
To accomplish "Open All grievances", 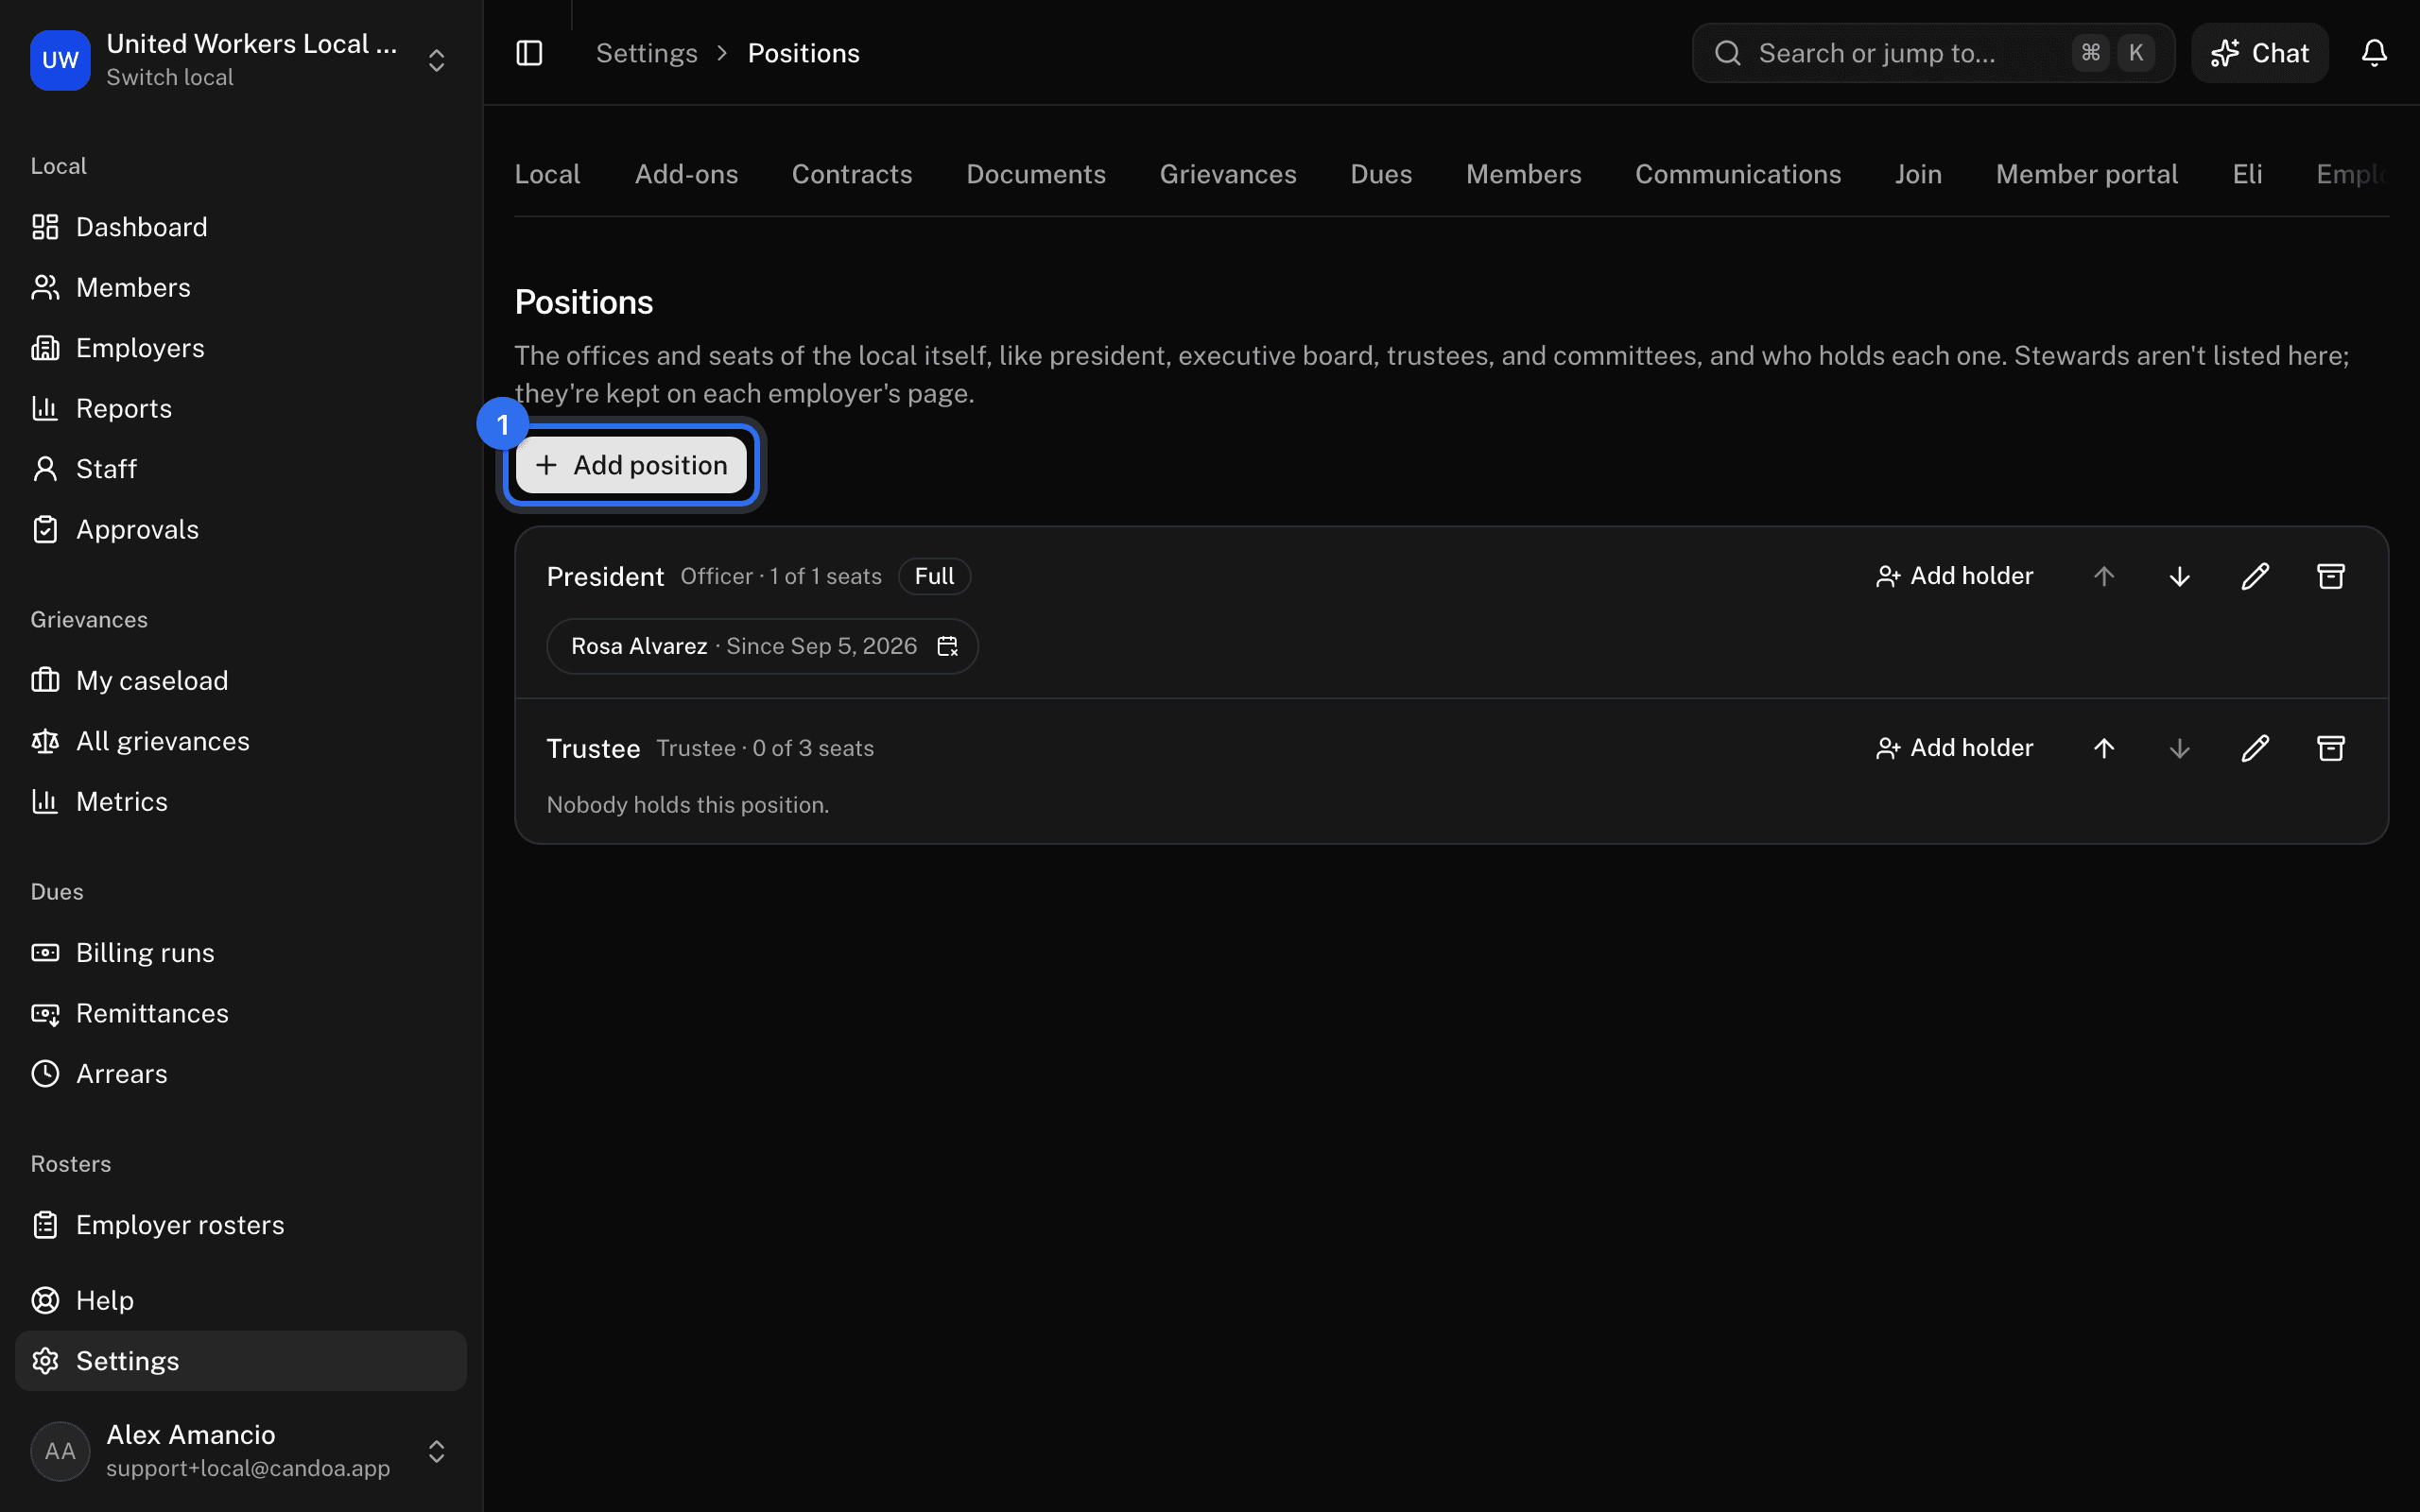I will [241, 741].
